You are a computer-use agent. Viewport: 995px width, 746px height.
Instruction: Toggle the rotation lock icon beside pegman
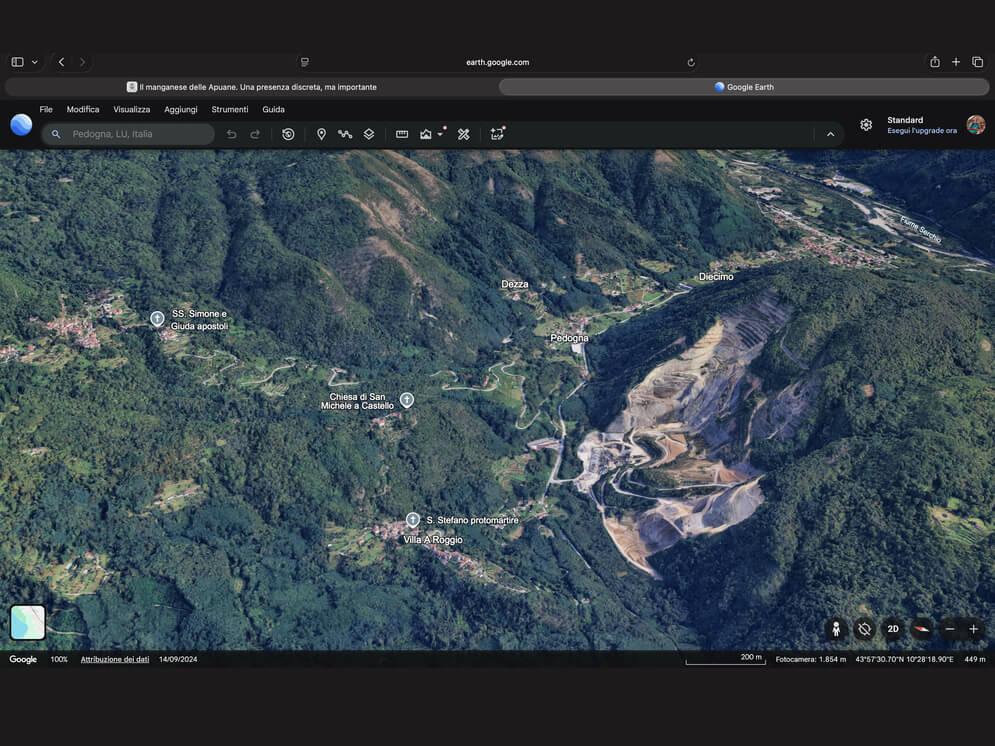coord(864,629)
